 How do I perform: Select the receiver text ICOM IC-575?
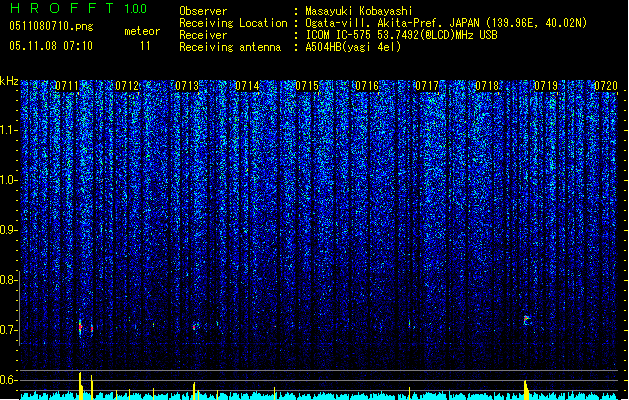pos(339,35)
